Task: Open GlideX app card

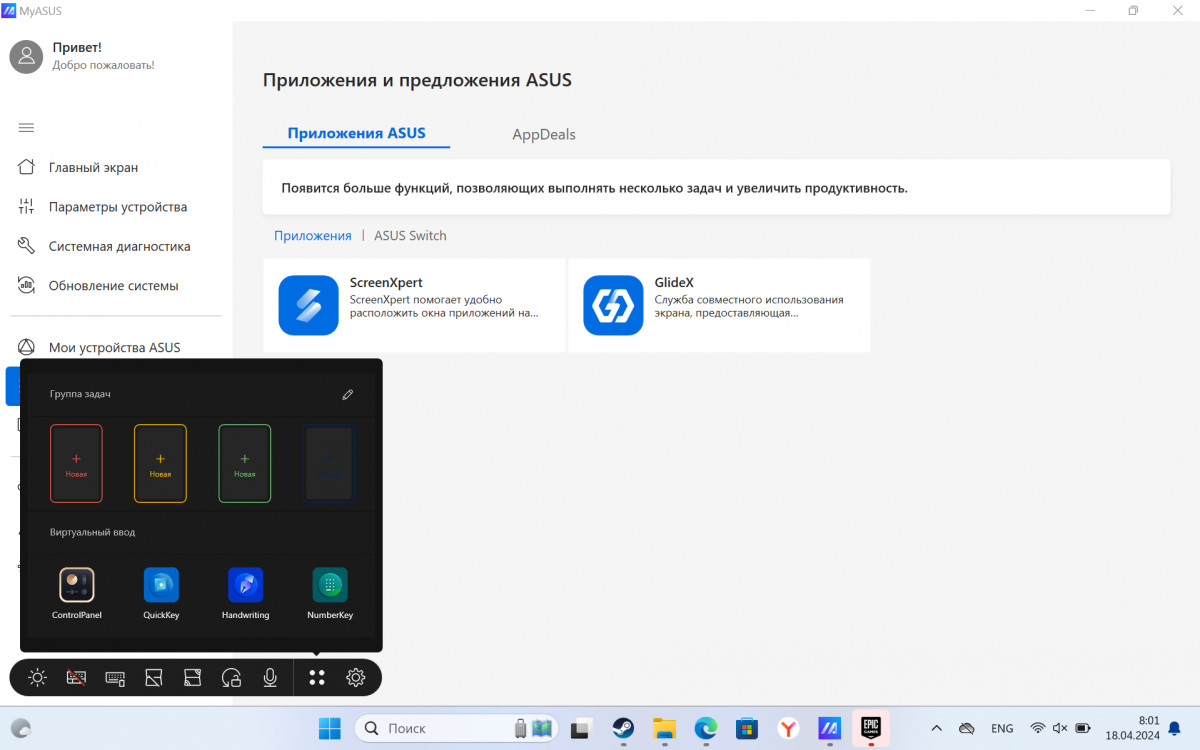Action: tap(719, 305)
